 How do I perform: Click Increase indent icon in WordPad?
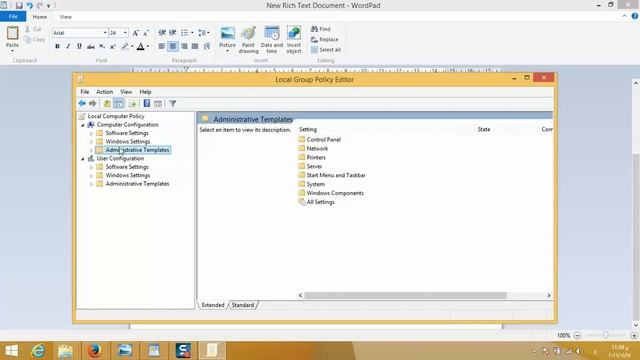[173, 33]
